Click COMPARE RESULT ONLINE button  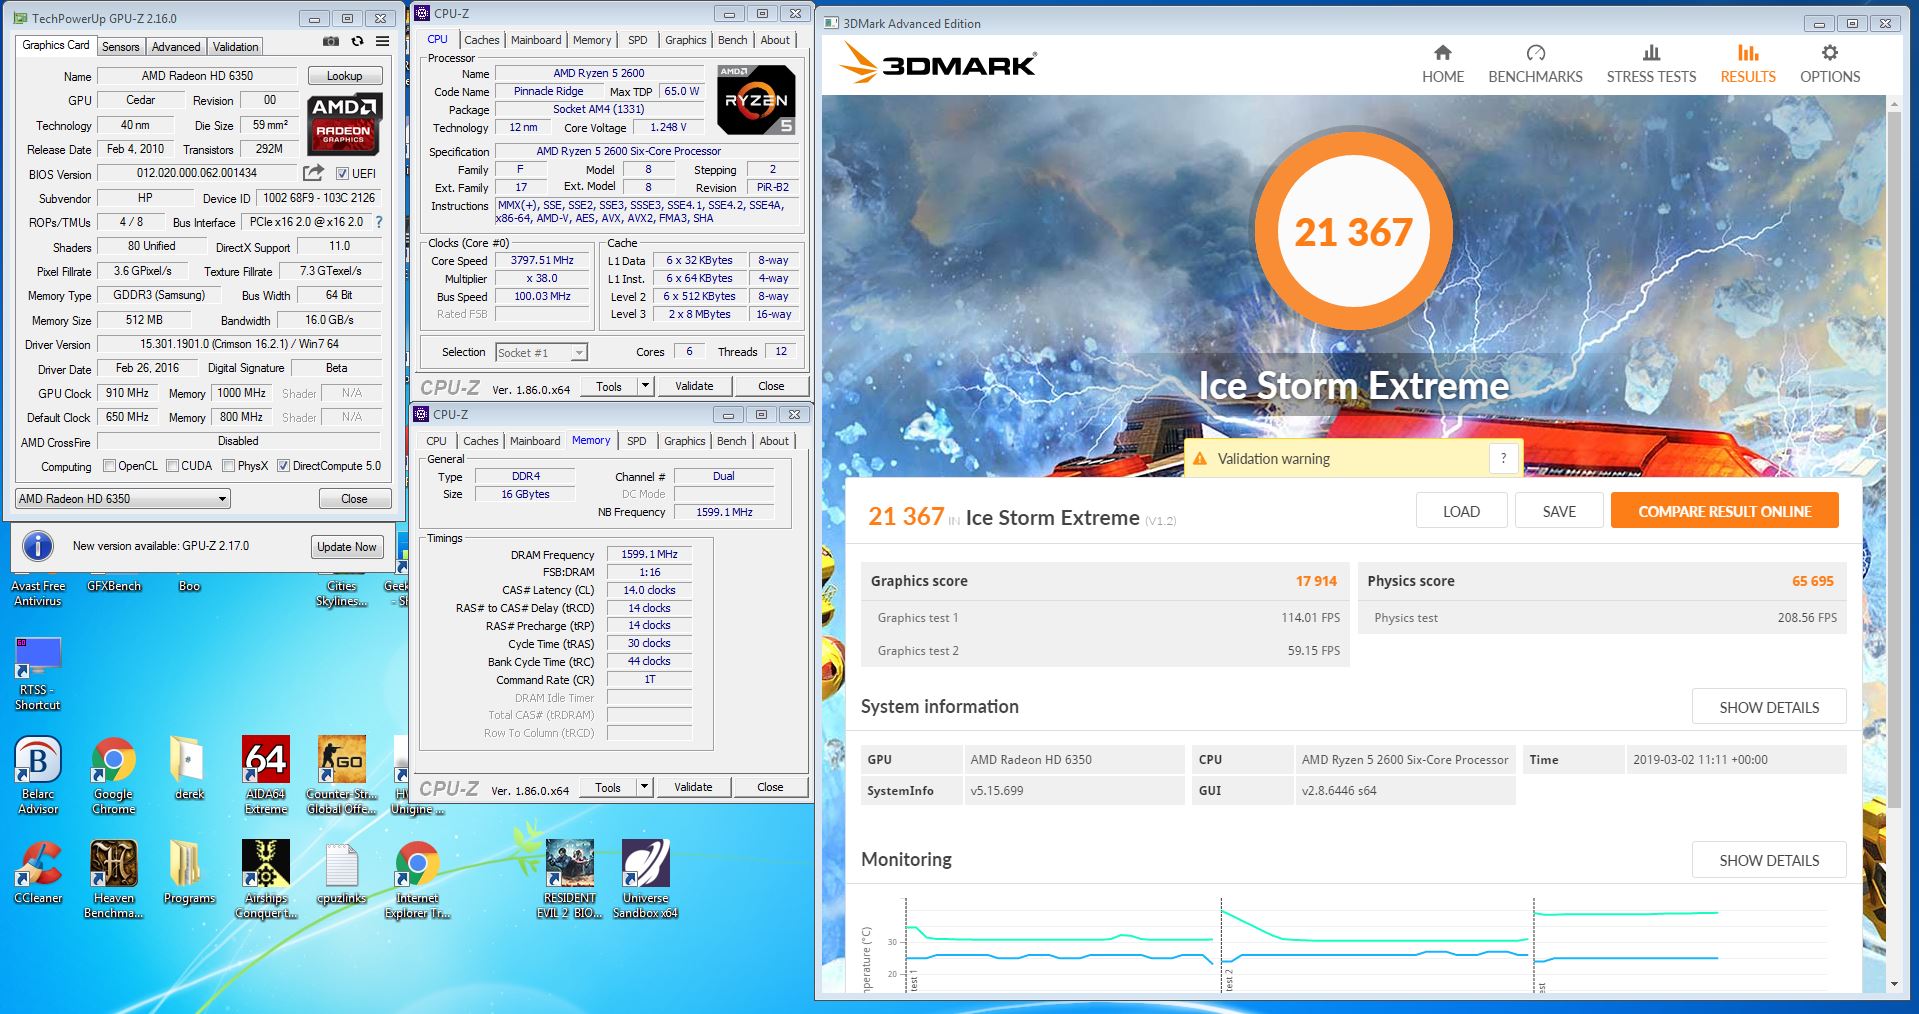pos(1725,511)
